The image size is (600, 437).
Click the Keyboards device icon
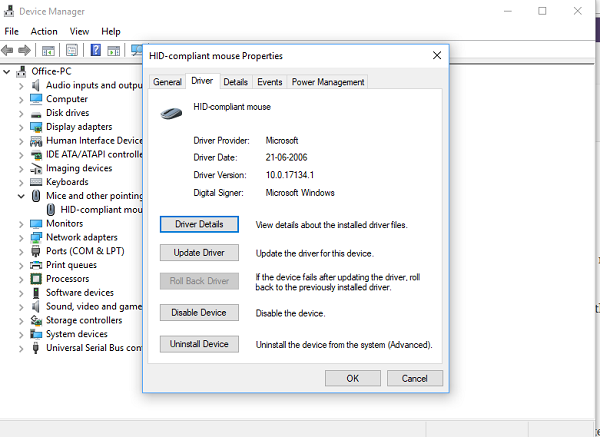point(36,182)
